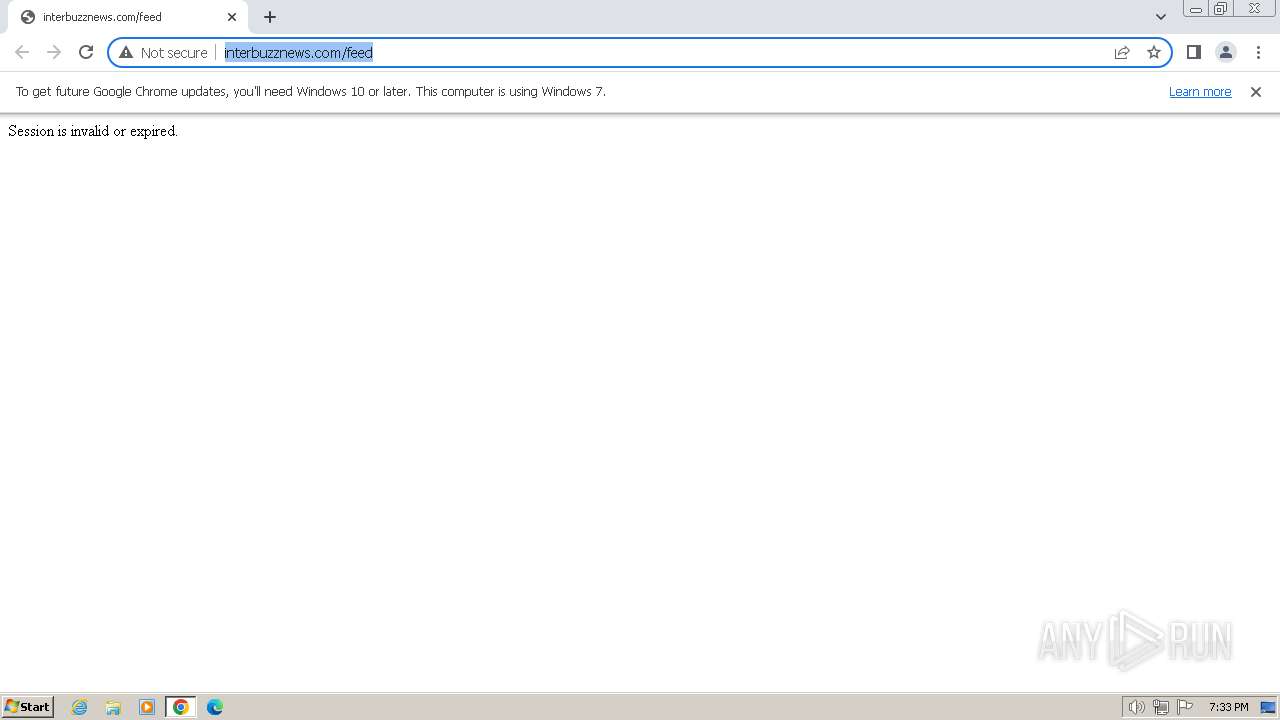Restore down the Chrome window
Screen dimensions: 1280x720
(x=1221, y=9)
